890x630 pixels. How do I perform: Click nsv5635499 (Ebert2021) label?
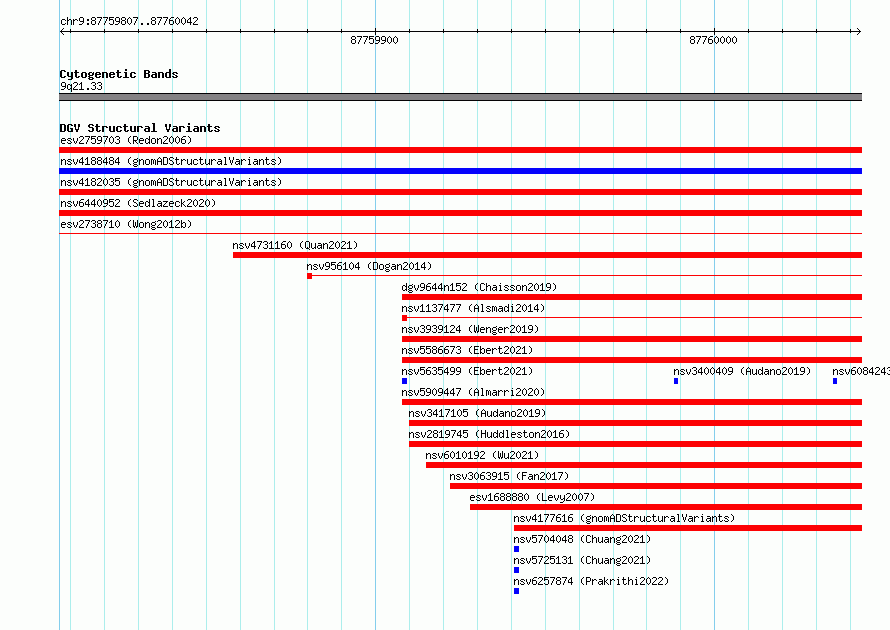point(467,371)
